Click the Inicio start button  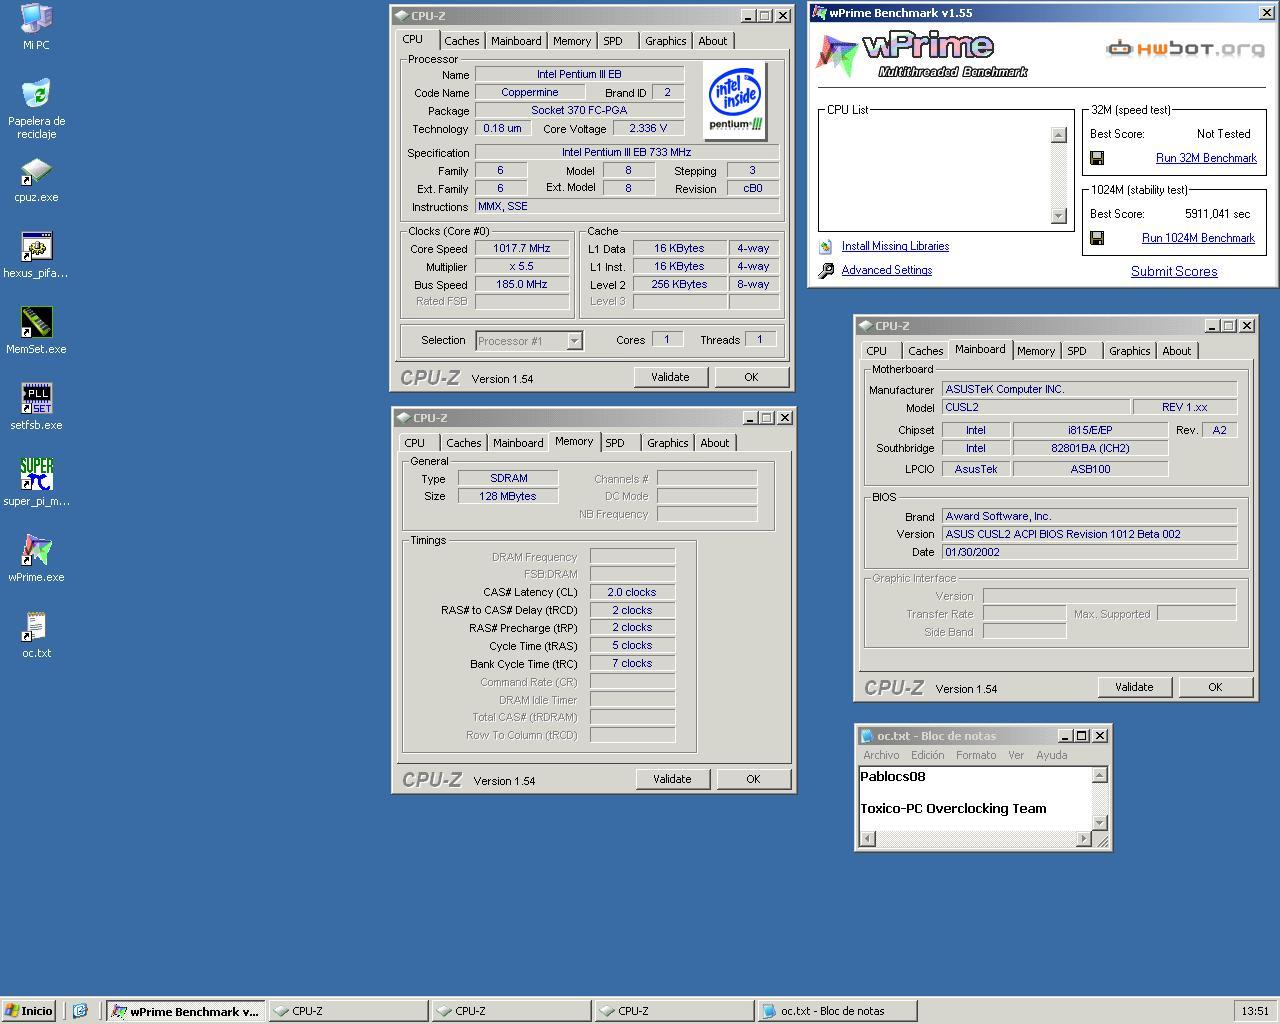point(28,1011)
